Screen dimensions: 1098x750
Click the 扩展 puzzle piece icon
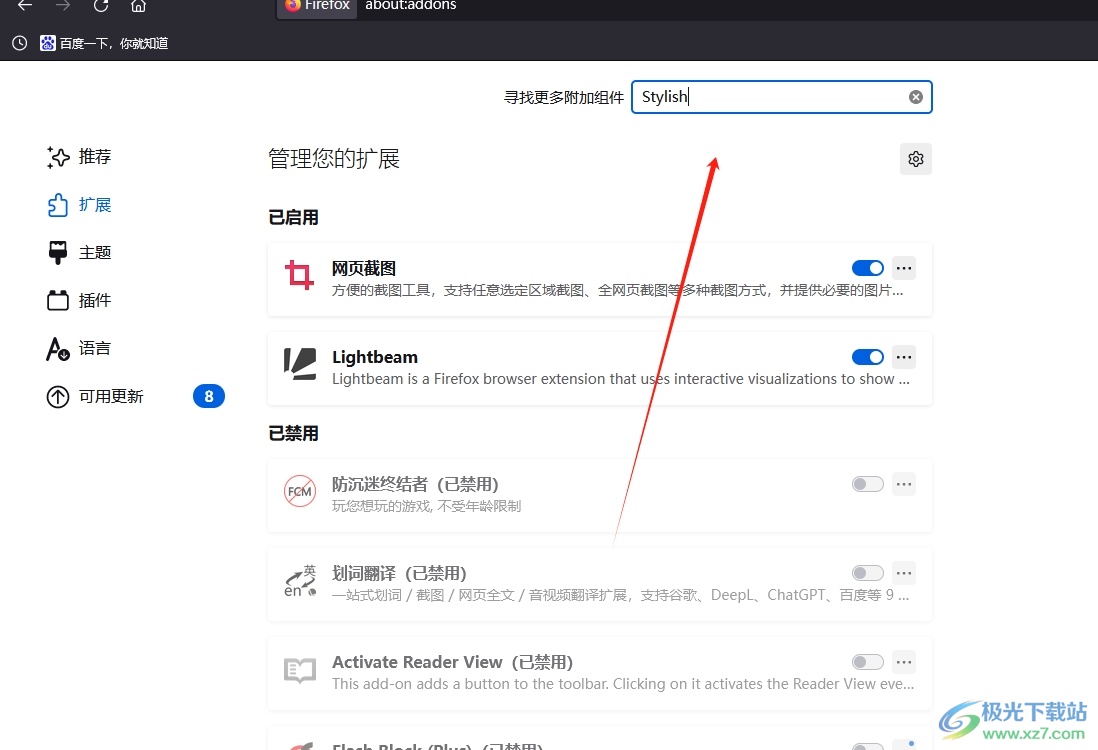click(x=58, y=204)
